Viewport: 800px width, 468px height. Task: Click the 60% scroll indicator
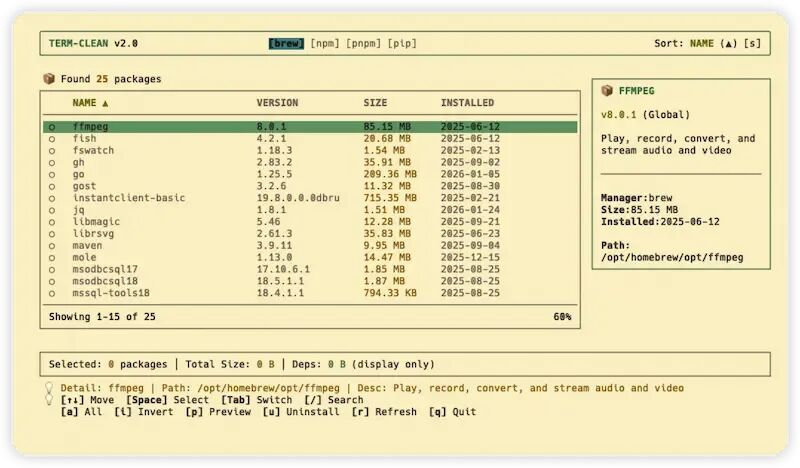tap(562, 316)
